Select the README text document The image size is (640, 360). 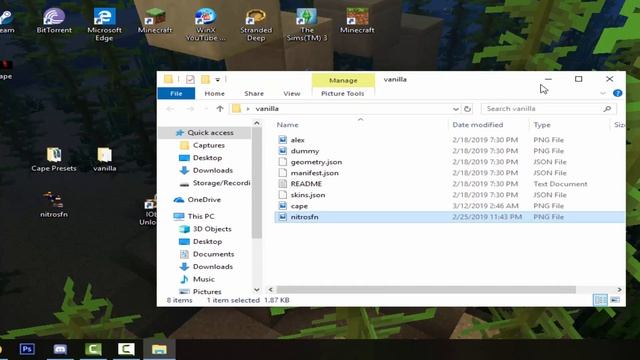(x=306, y=184)
